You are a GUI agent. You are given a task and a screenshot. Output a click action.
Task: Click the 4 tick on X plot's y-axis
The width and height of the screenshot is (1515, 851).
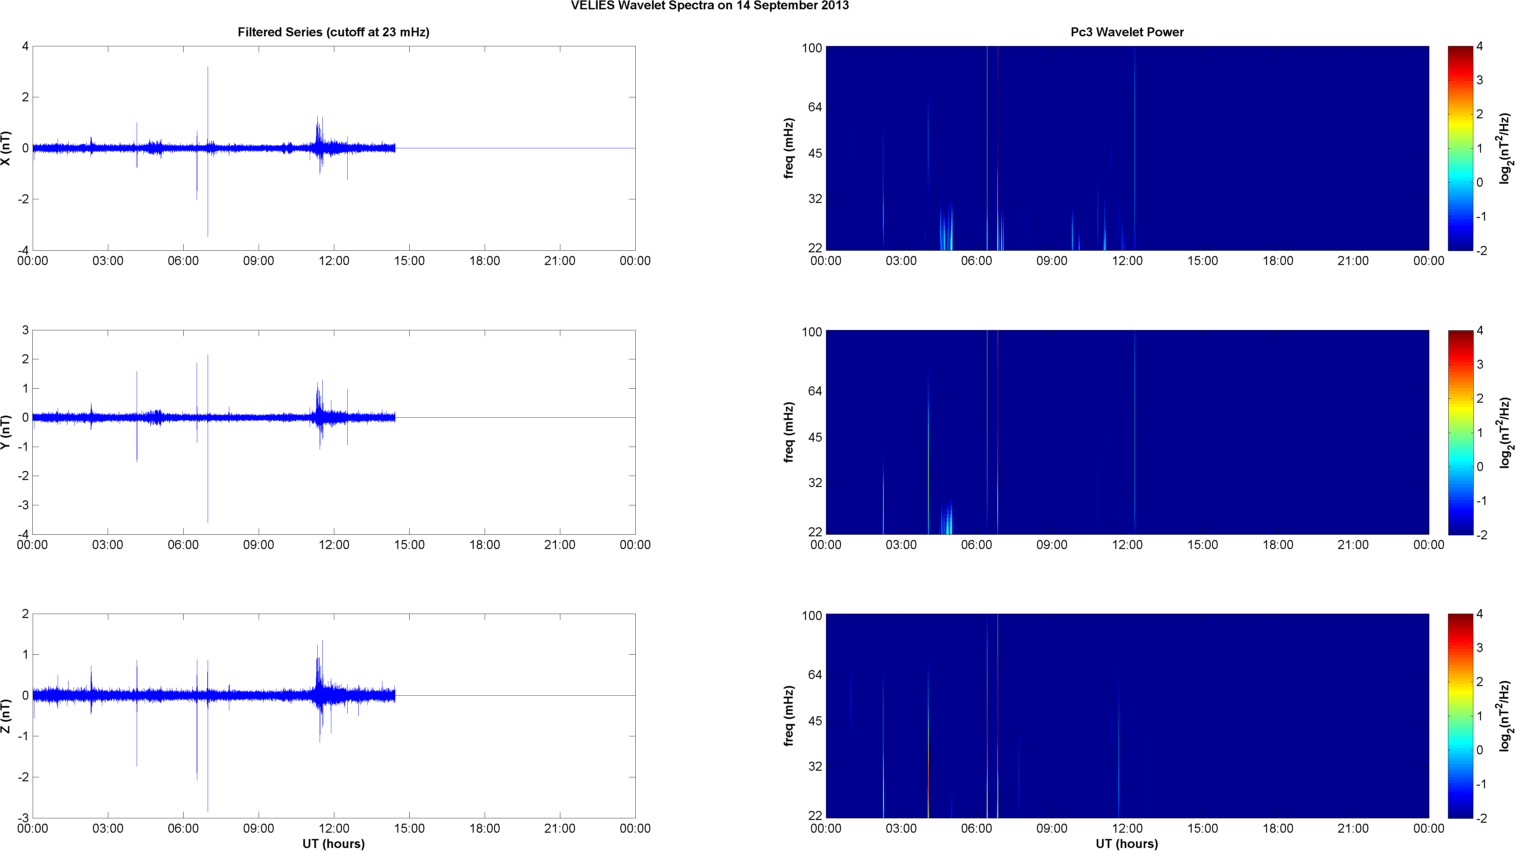pyautogui.click(x=25, y=47)
